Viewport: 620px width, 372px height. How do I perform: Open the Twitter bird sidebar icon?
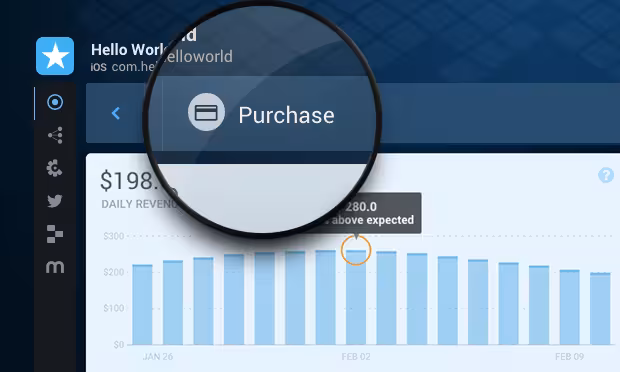point(55,201)
